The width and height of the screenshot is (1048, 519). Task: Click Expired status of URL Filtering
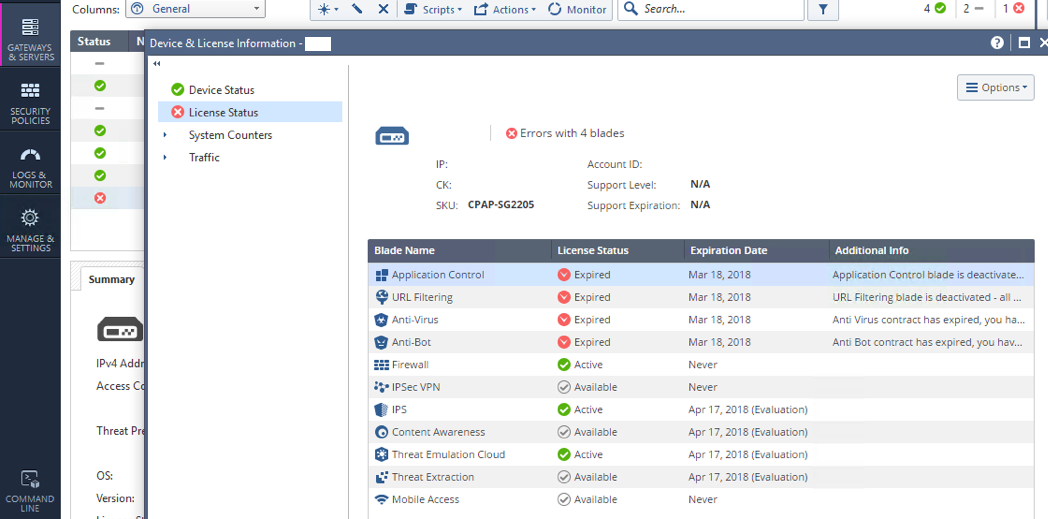coord(584,297)
